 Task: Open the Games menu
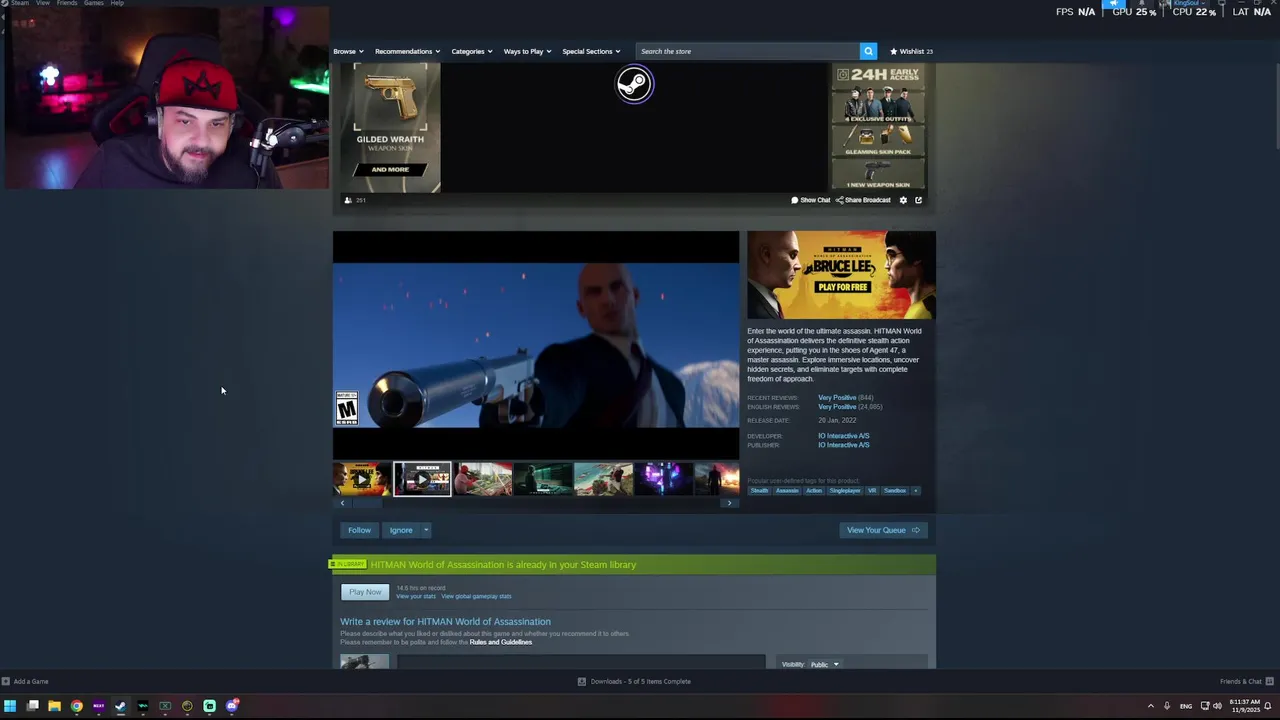(93, 3)
